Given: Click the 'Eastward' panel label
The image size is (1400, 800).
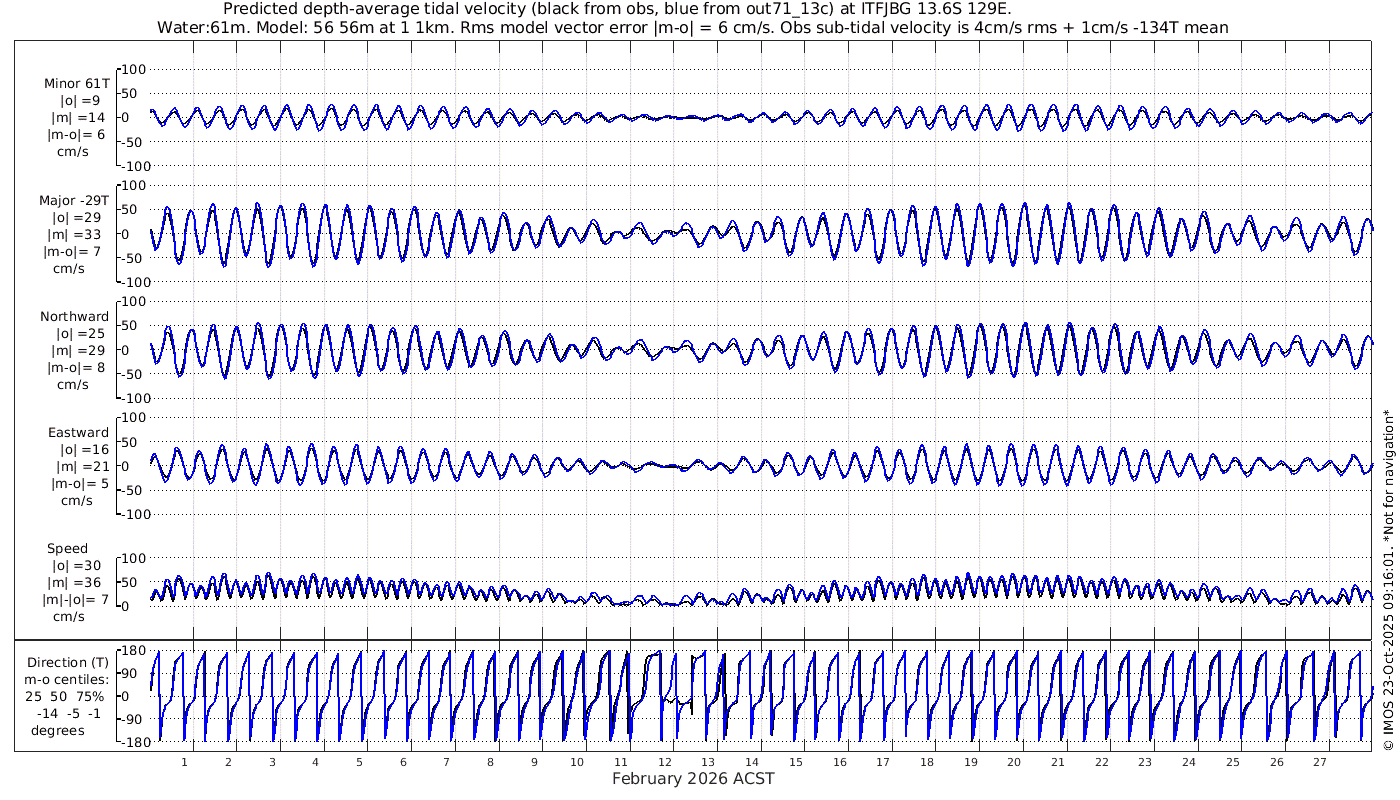Looking at the screenshot, I should pyautogui.click(x=77, y=432).
